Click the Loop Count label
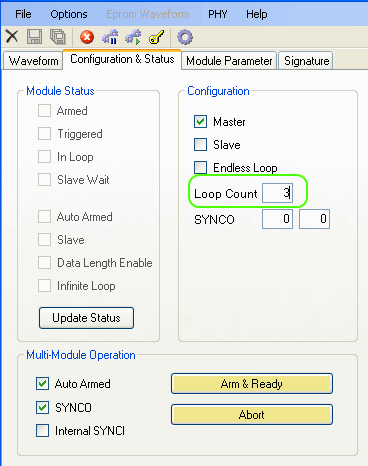This screenshot has height=466, width=368. (x=226, y=194)
